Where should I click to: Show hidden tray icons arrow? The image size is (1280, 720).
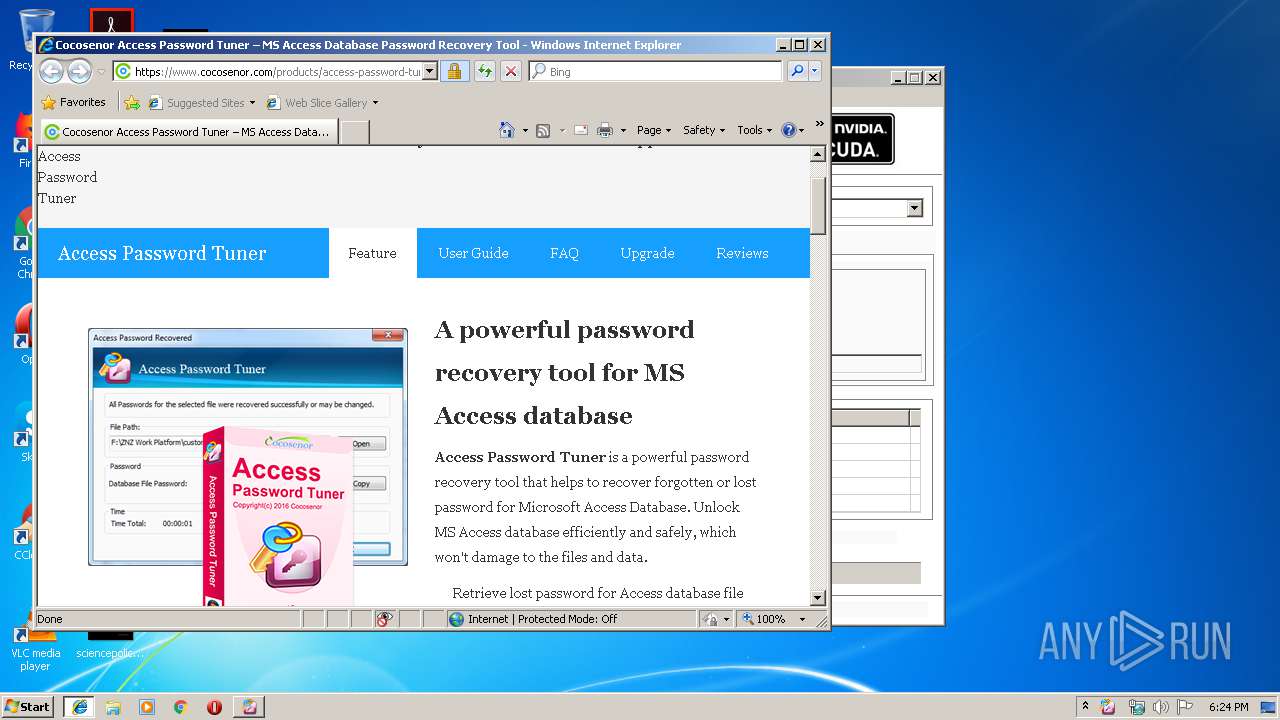click(1085, 706)
